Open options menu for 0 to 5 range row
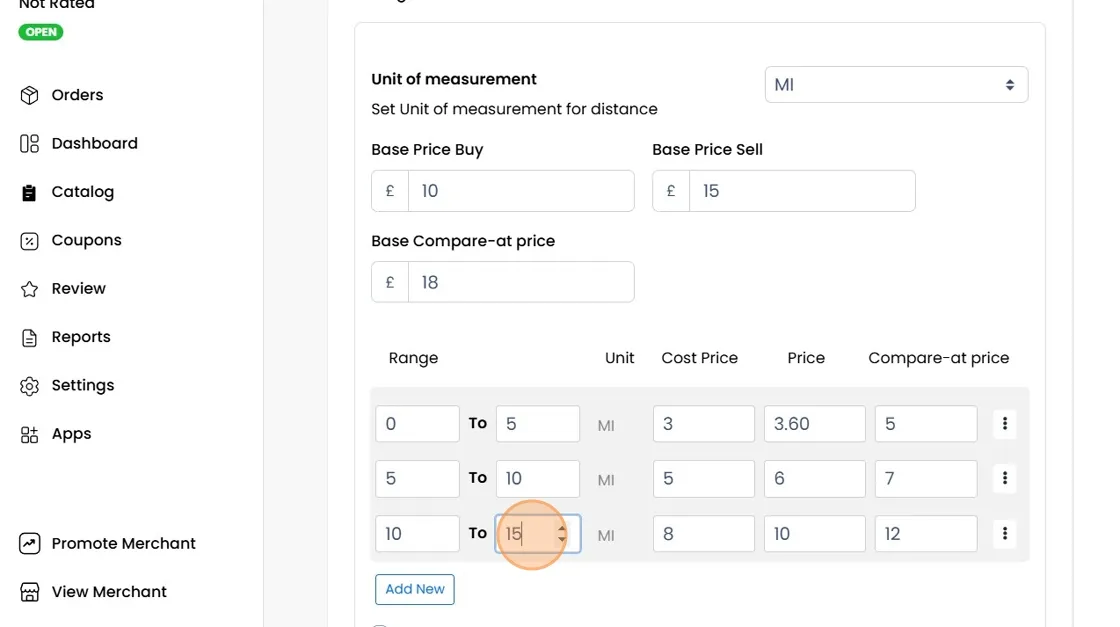Screen dimensions: 1120x627 tap(1004, 423)
